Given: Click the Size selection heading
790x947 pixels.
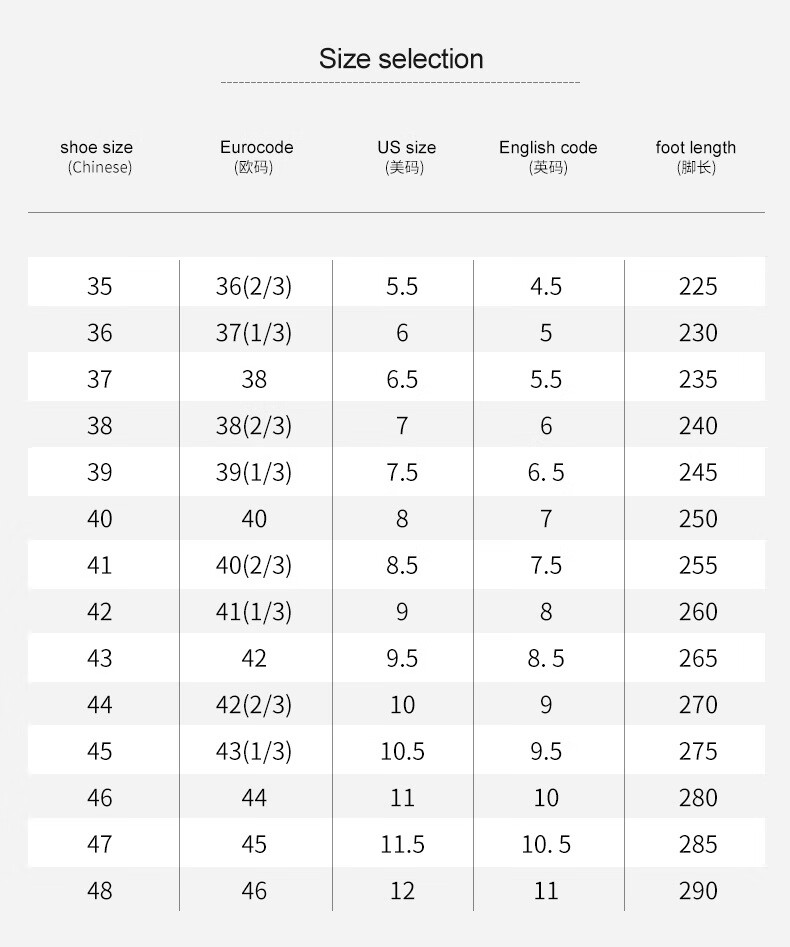Looking at the screenshot, I should tap(401, 59).
